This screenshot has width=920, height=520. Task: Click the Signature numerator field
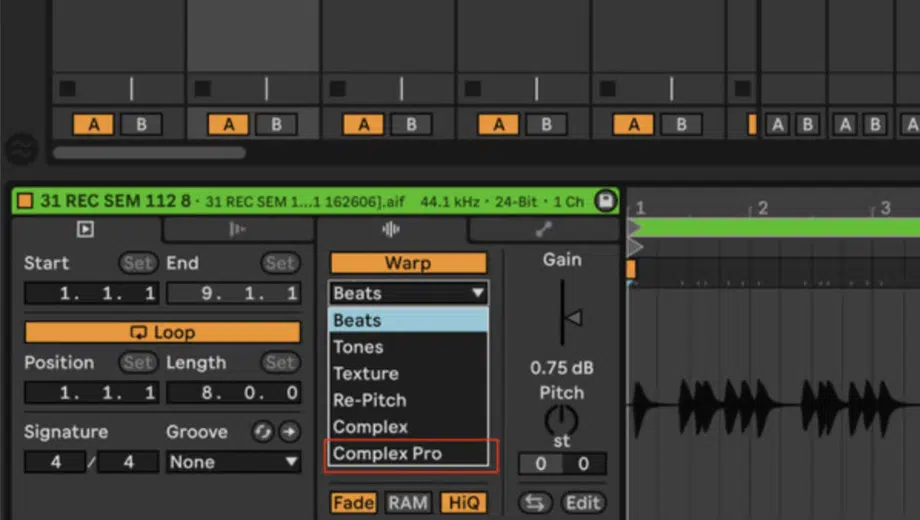[55, 462]
